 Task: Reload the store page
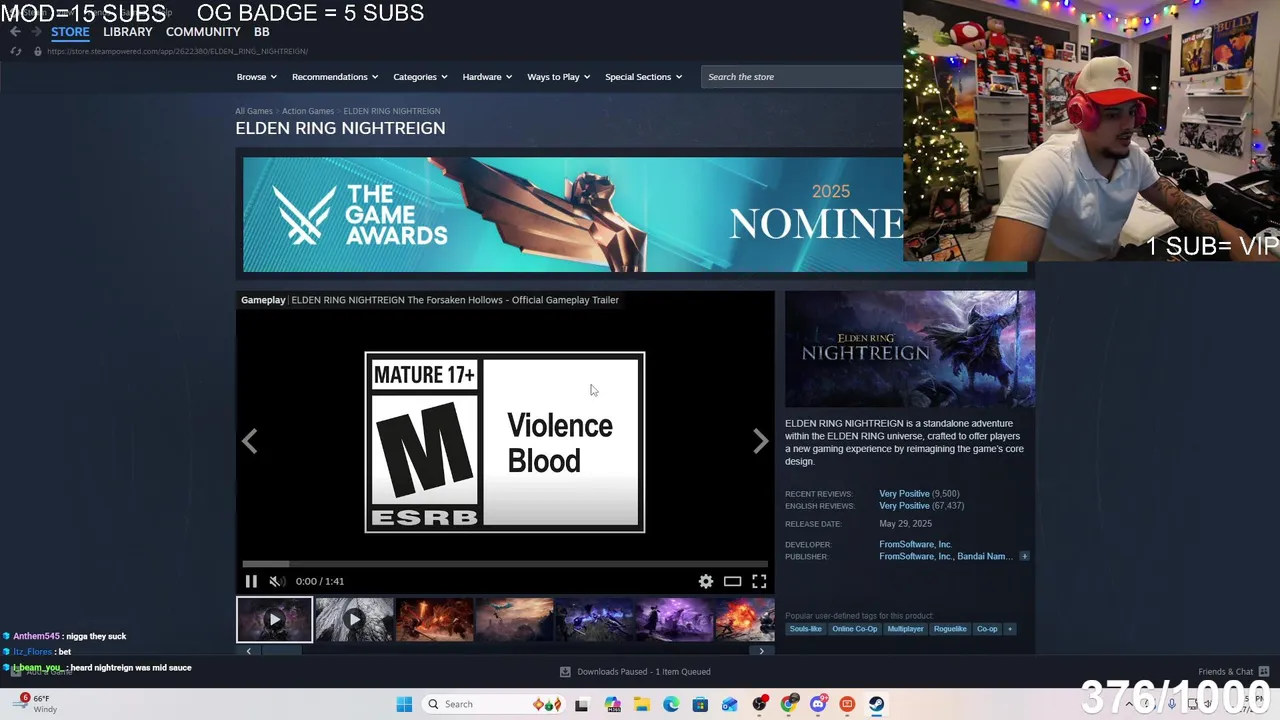click(x=15, y=51)
